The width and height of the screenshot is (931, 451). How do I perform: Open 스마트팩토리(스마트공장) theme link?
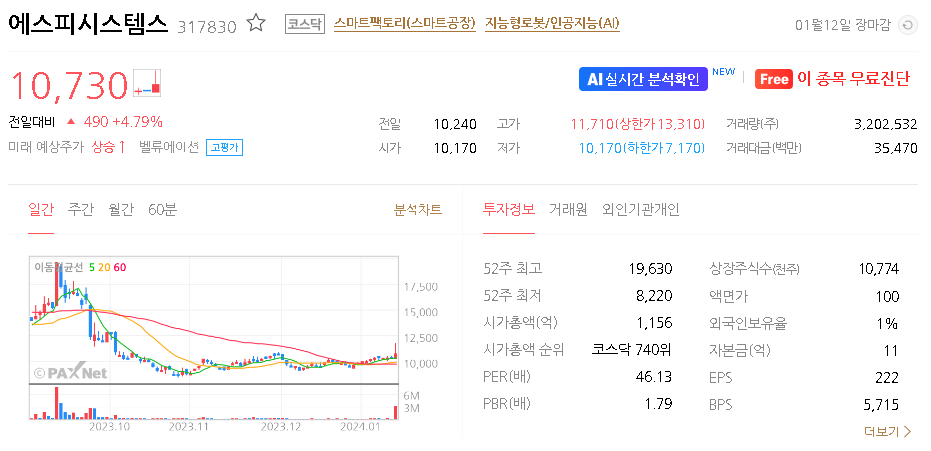(405, 24)
